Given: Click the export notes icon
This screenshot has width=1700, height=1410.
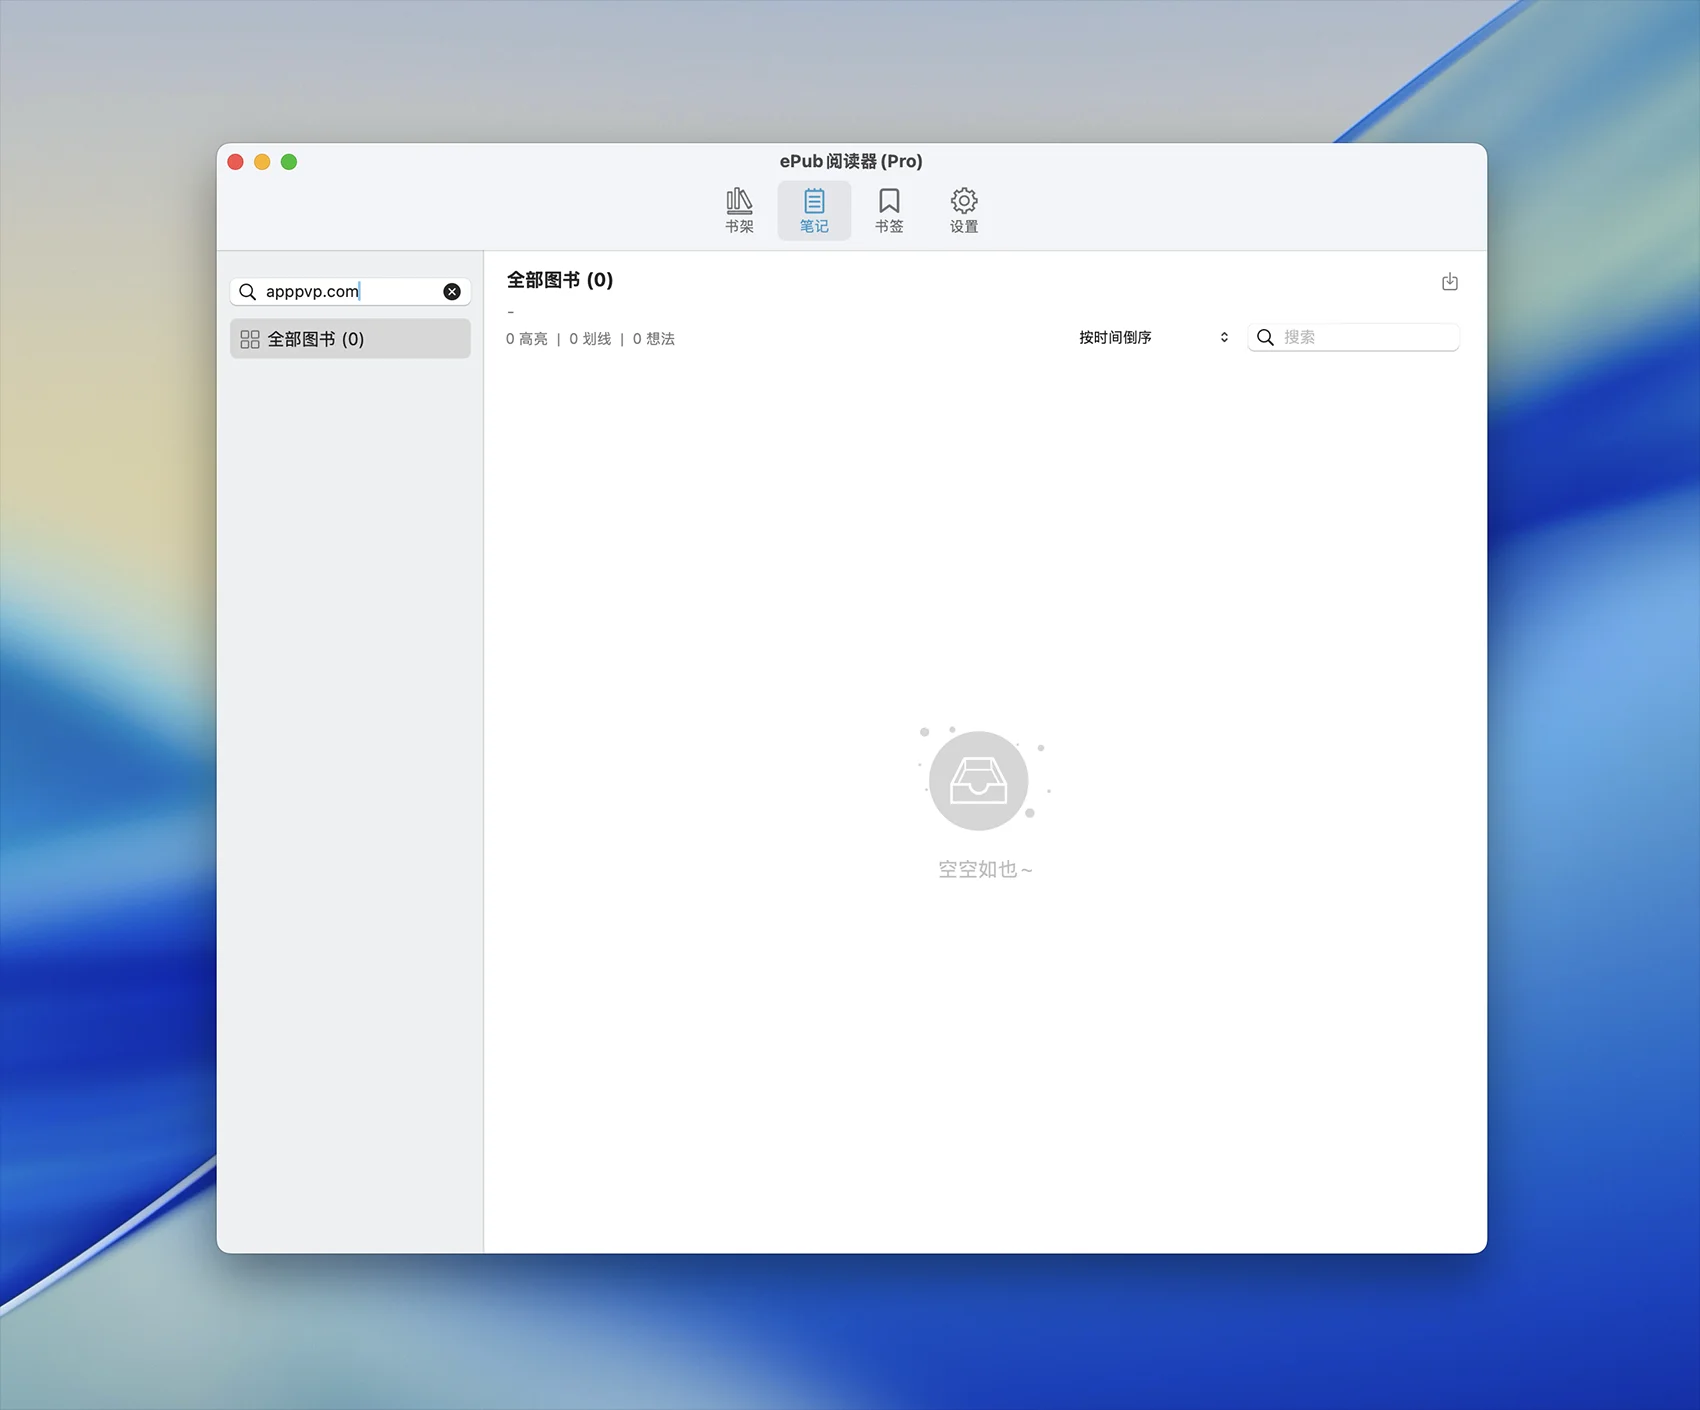Looking at the screenshot, I should tap(1449, 282).
